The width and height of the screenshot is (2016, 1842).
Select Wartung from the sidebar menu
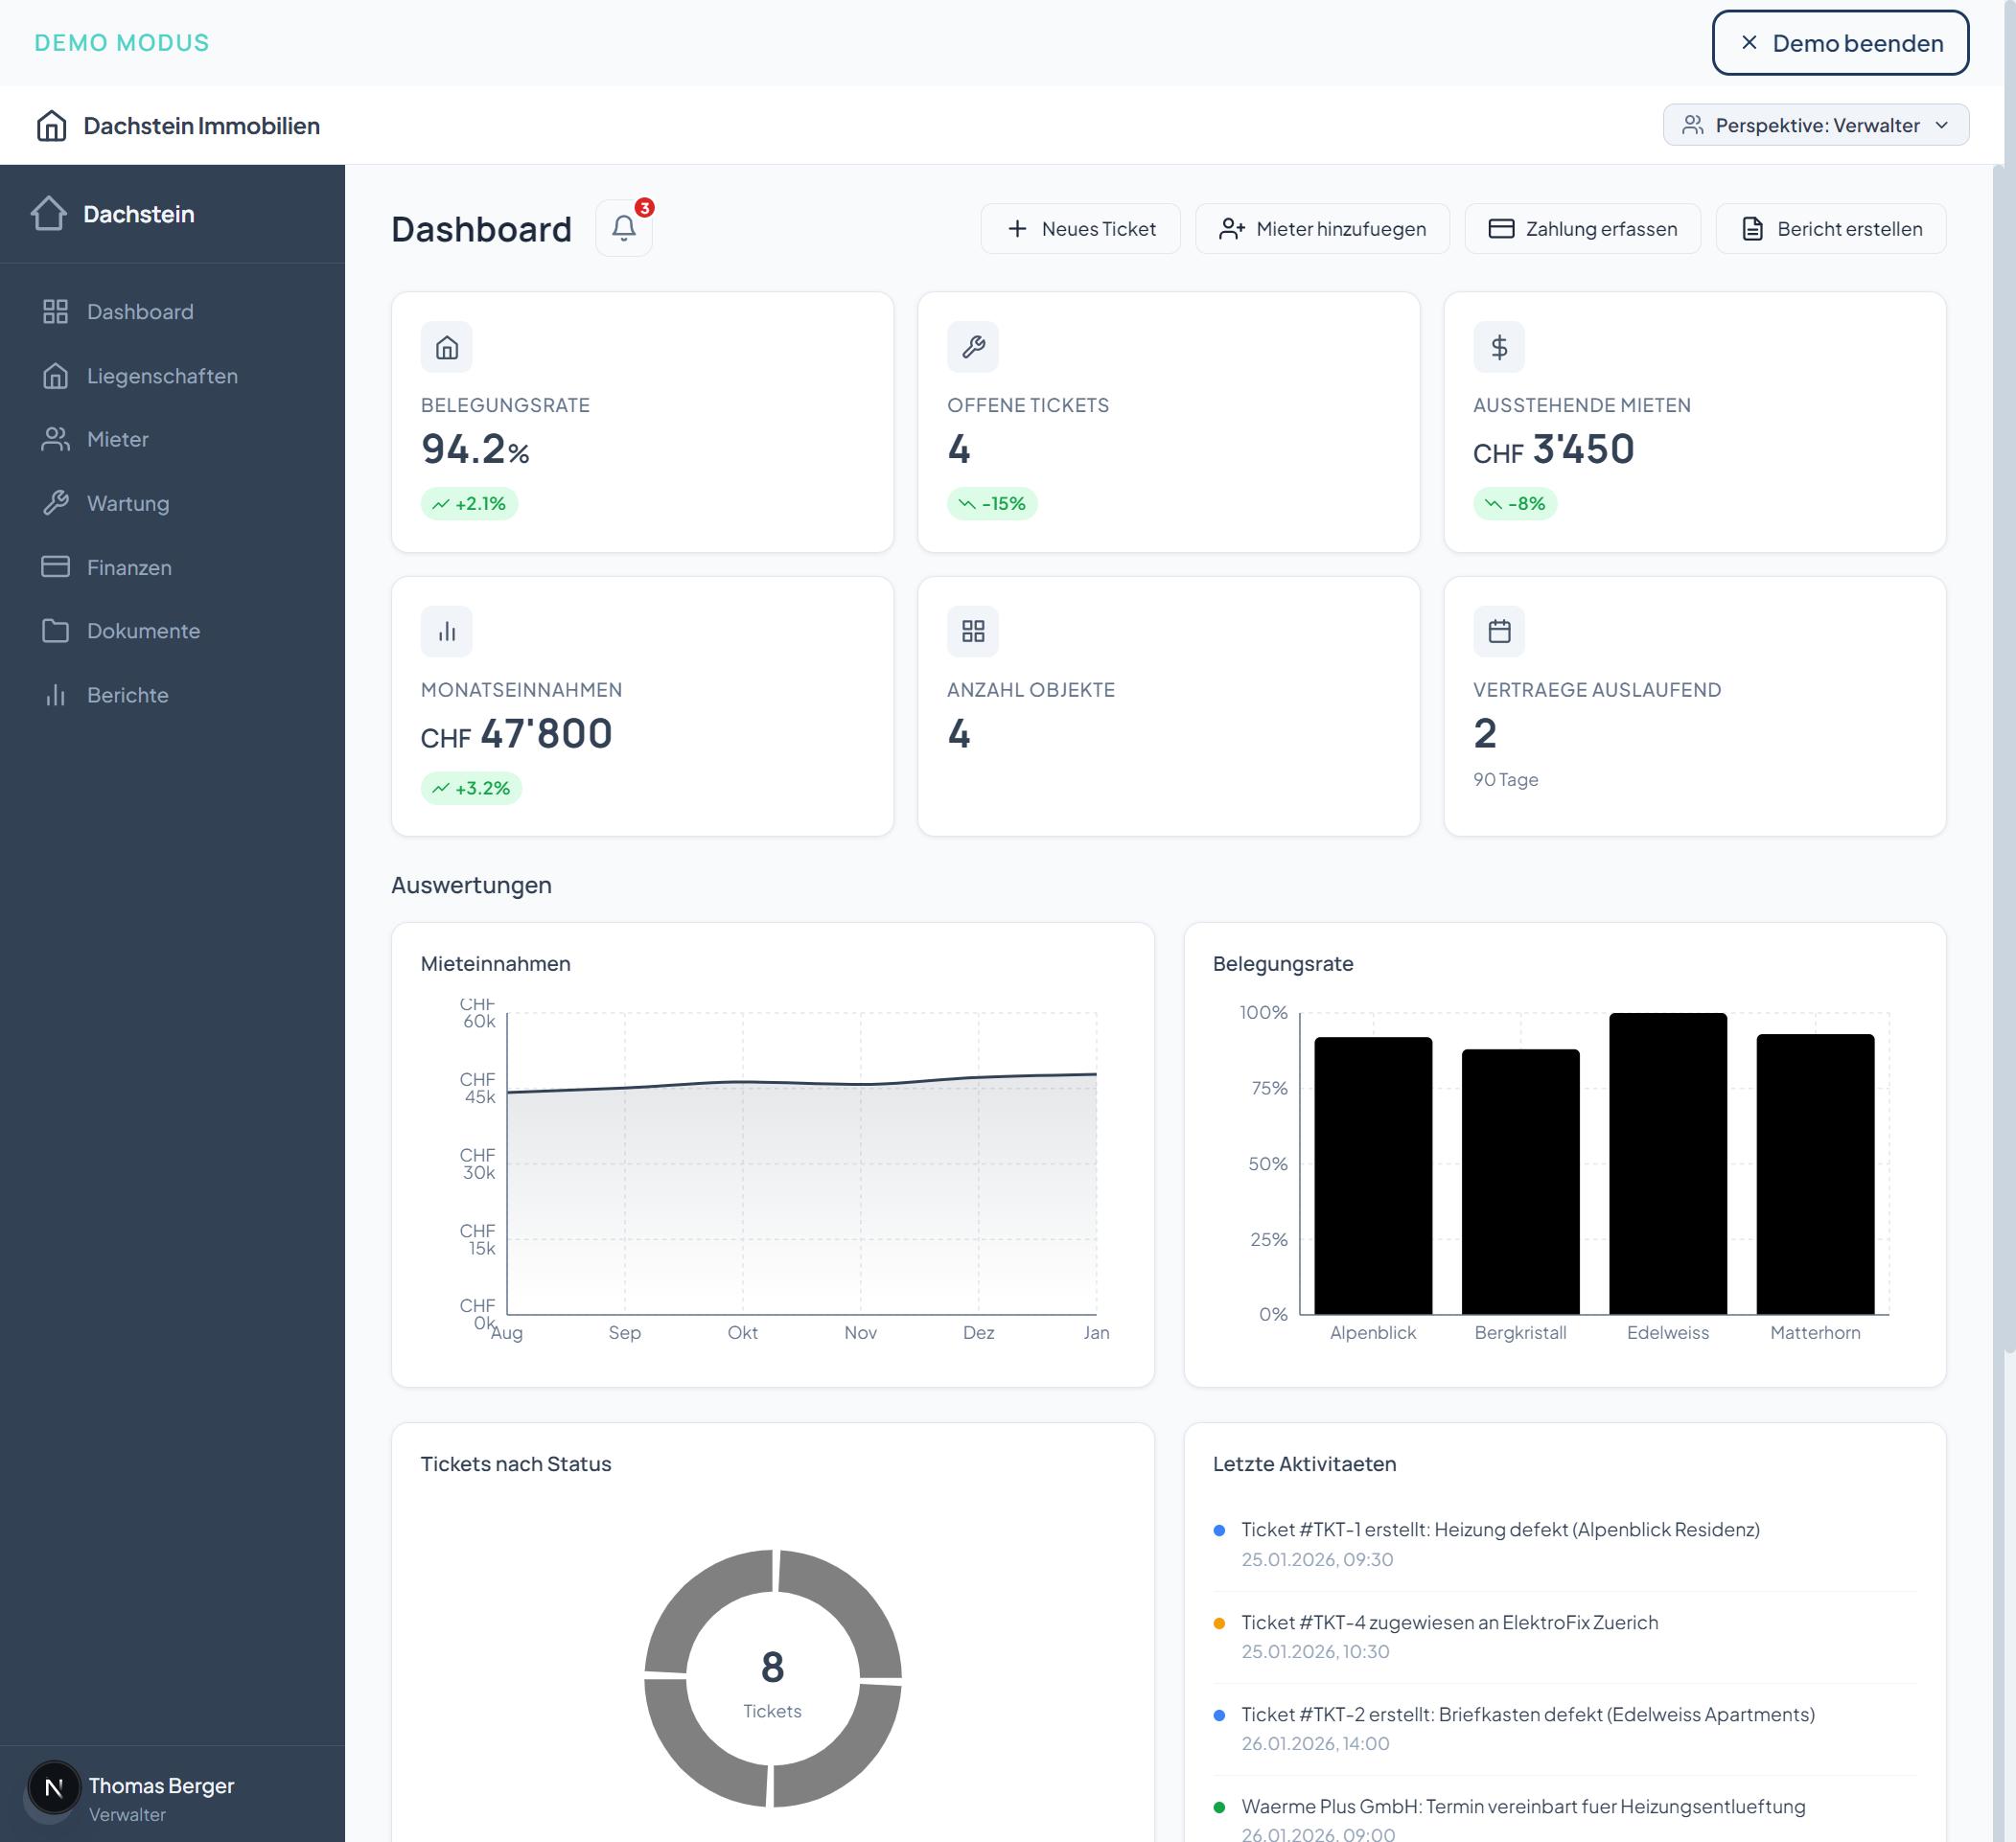click(x=128, y=503)
